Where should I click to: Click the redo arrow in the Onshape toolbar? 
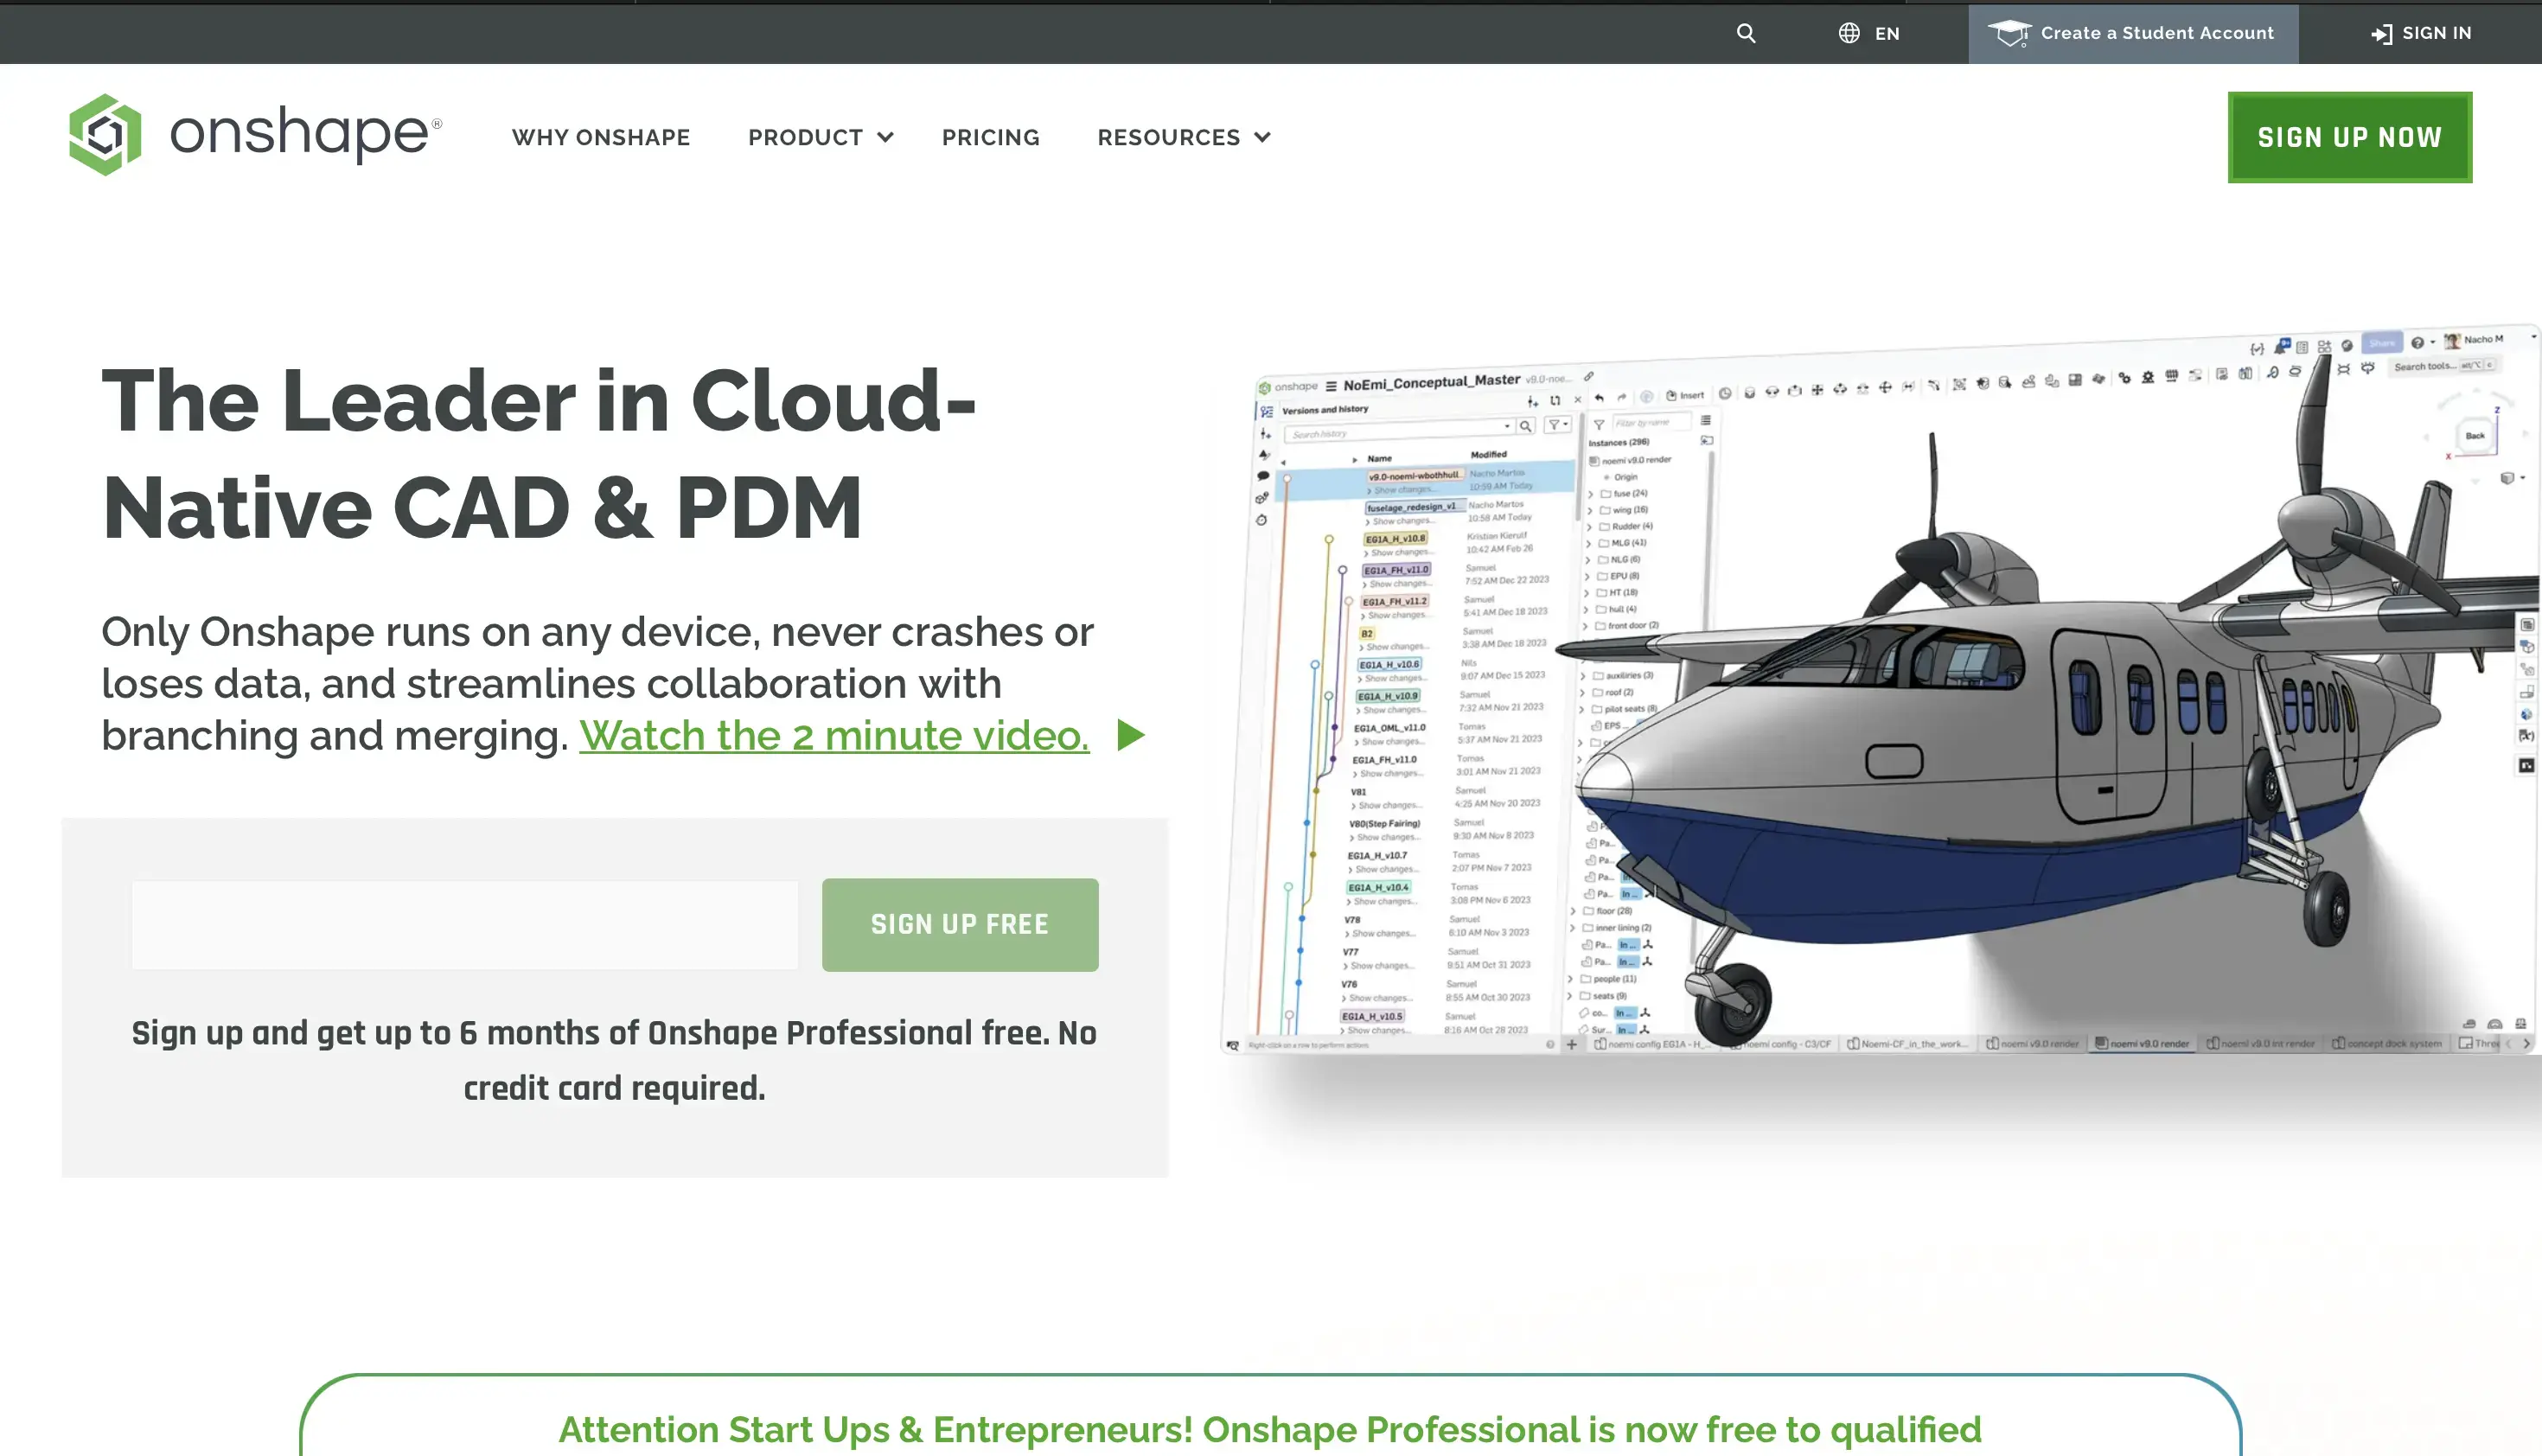pyautogui.click(x=1623, y=398)
